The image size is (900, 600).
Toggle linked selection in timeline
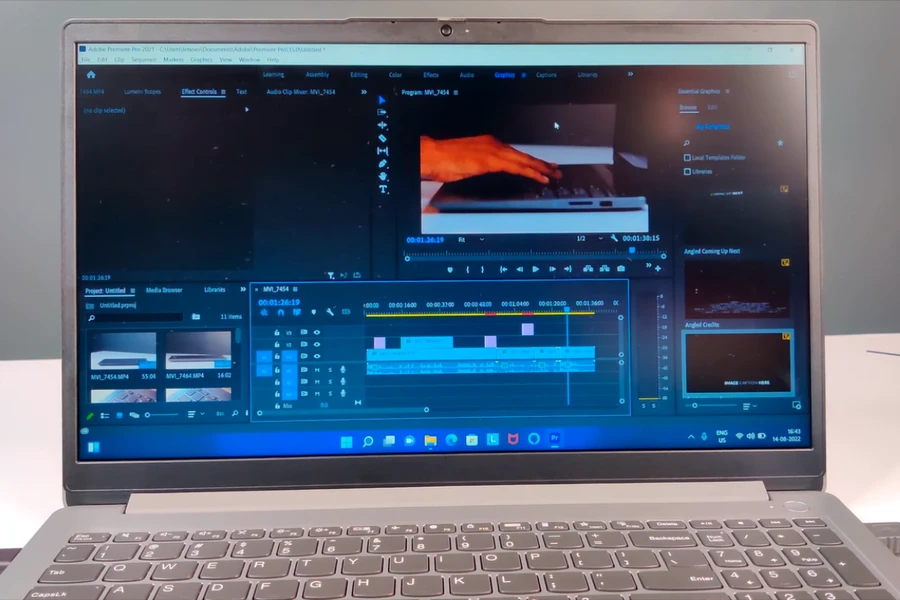click(297, 312)
